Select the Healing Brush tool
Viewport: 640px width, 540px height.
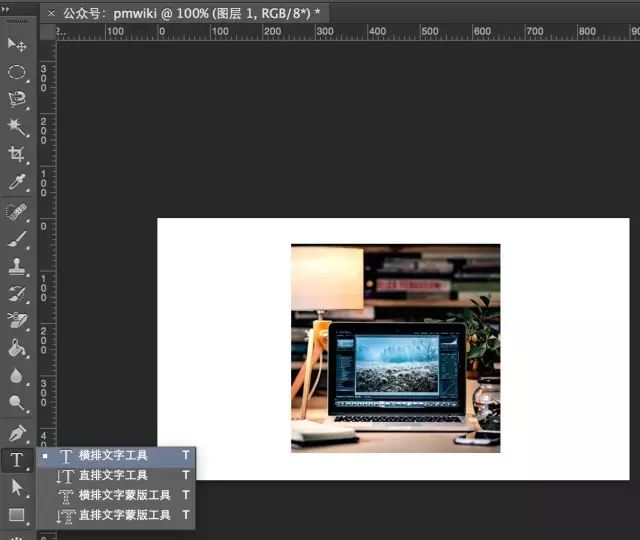17,212
